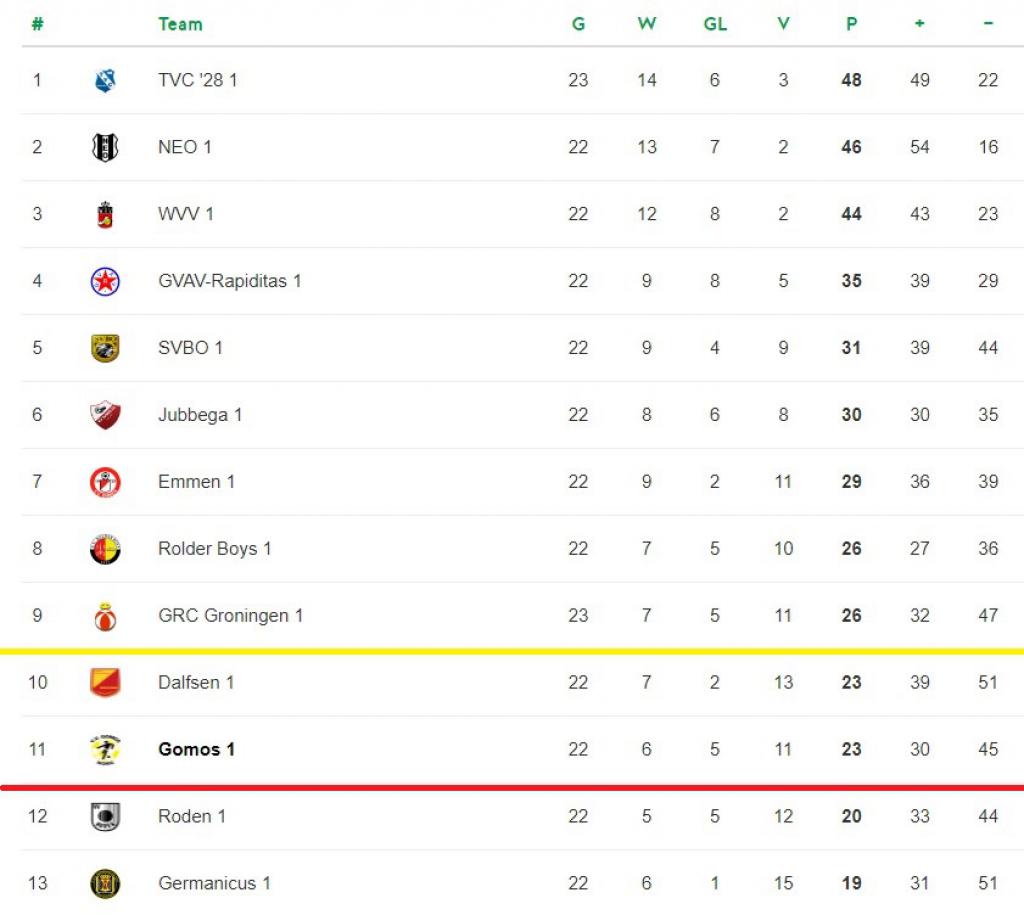Click the SVBO club badge

coord(105,348)
